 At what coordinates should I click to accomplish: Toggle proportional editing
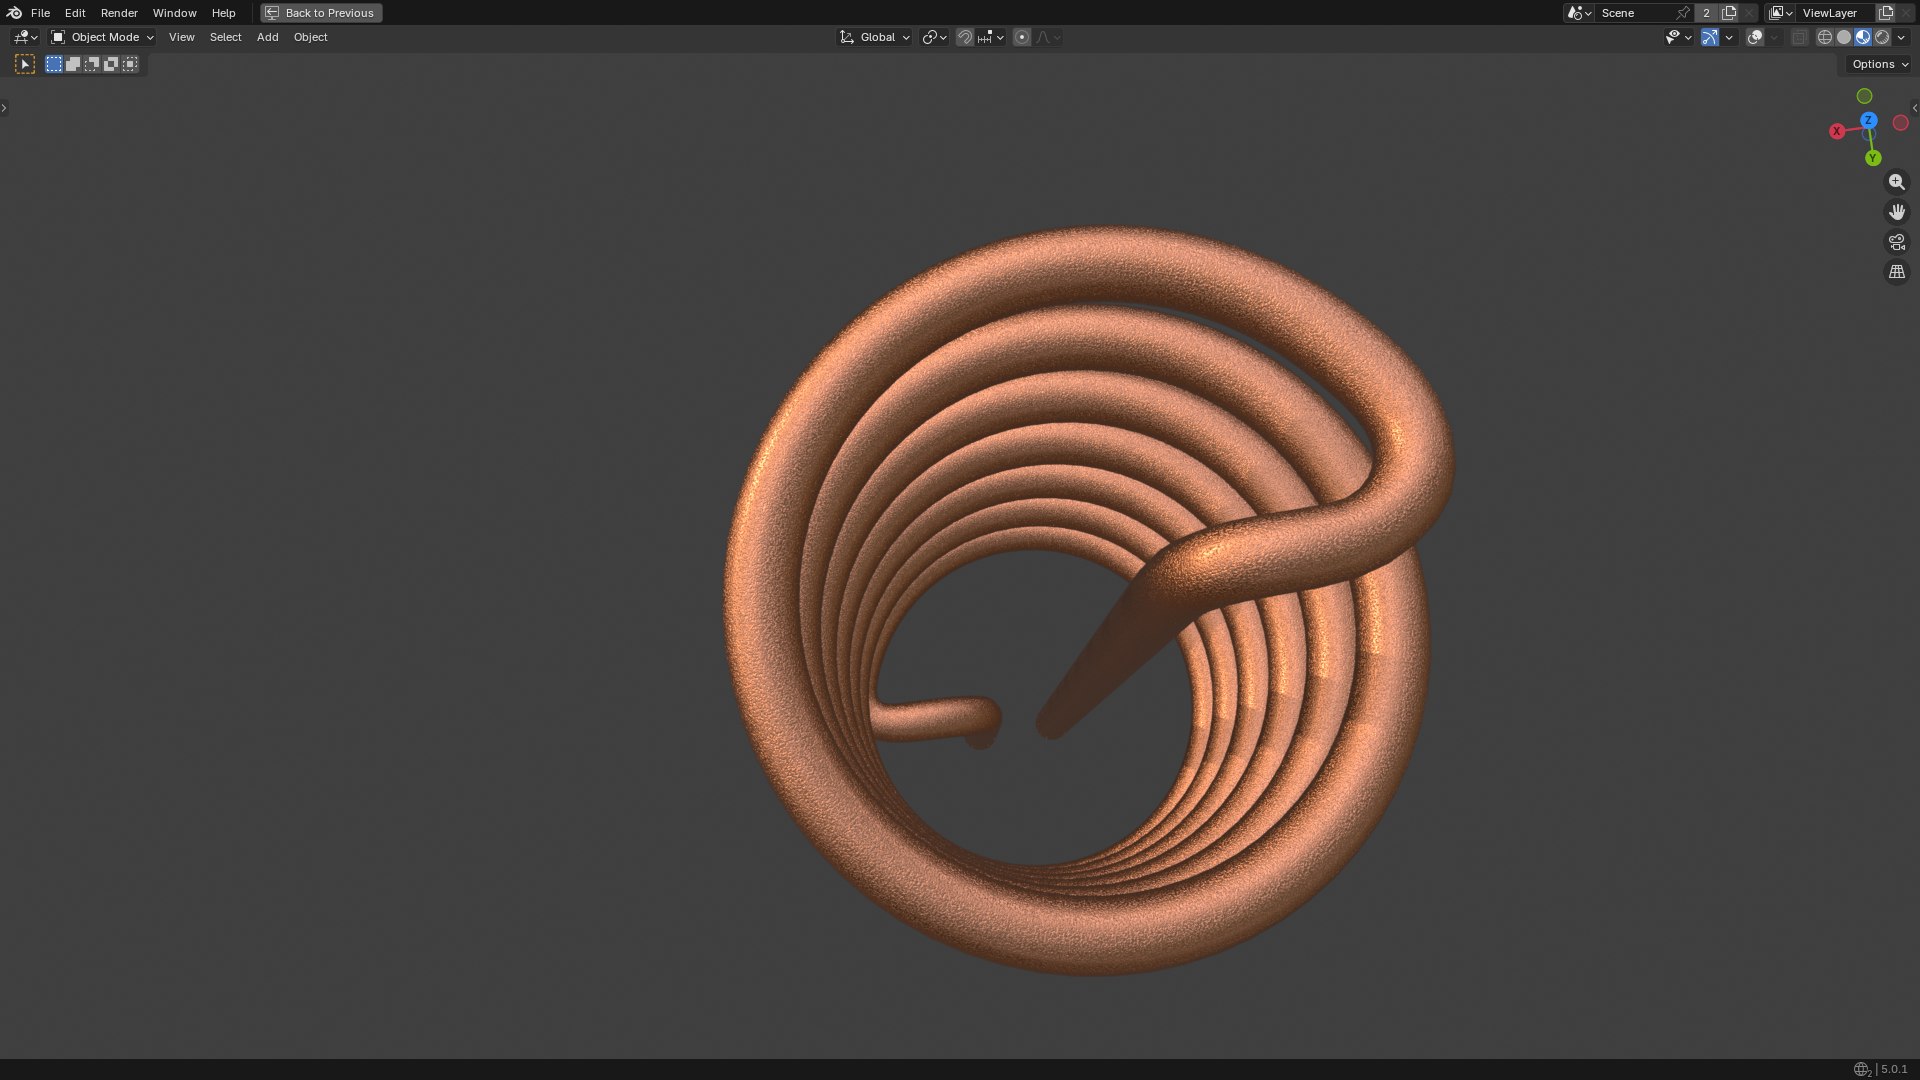click(1021, 37)
